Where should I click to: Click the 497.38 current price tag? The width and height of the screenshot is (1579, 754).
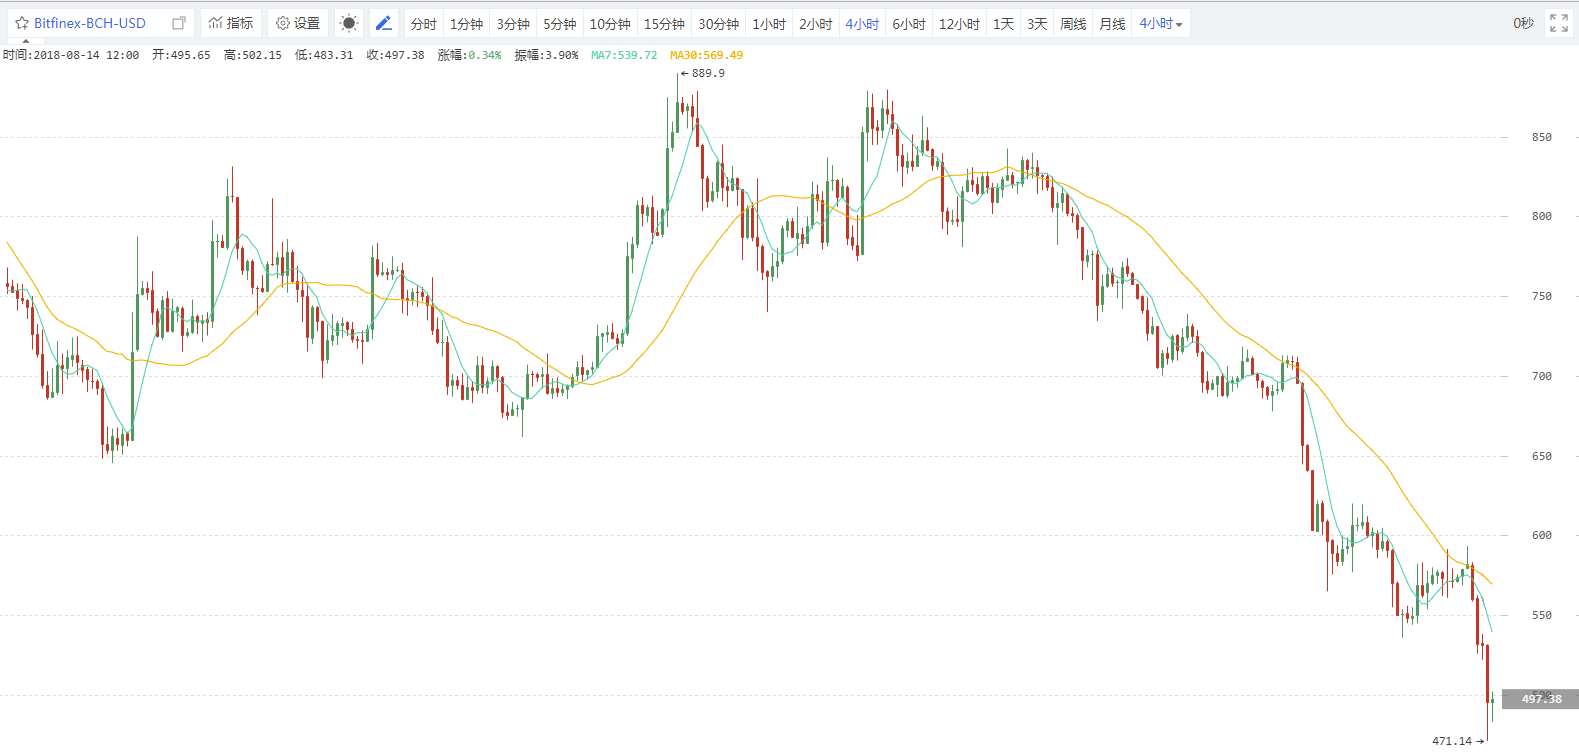(1541, 699)
